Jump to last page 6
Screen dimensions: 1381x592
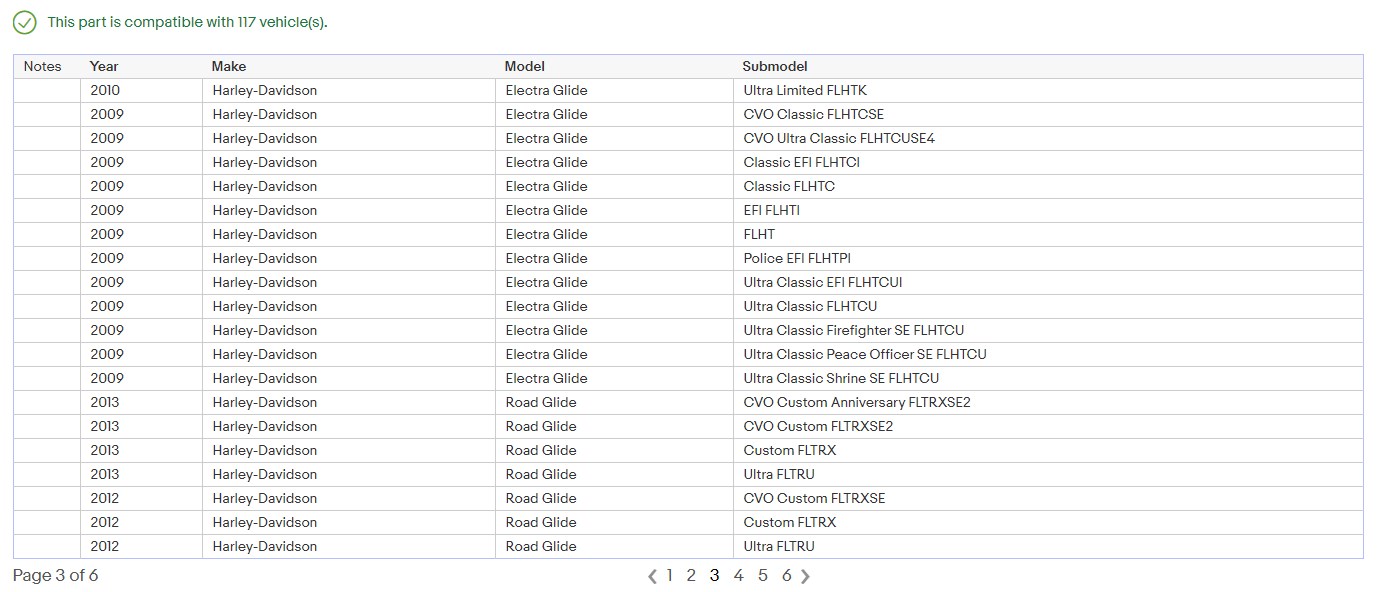[786, 575]
